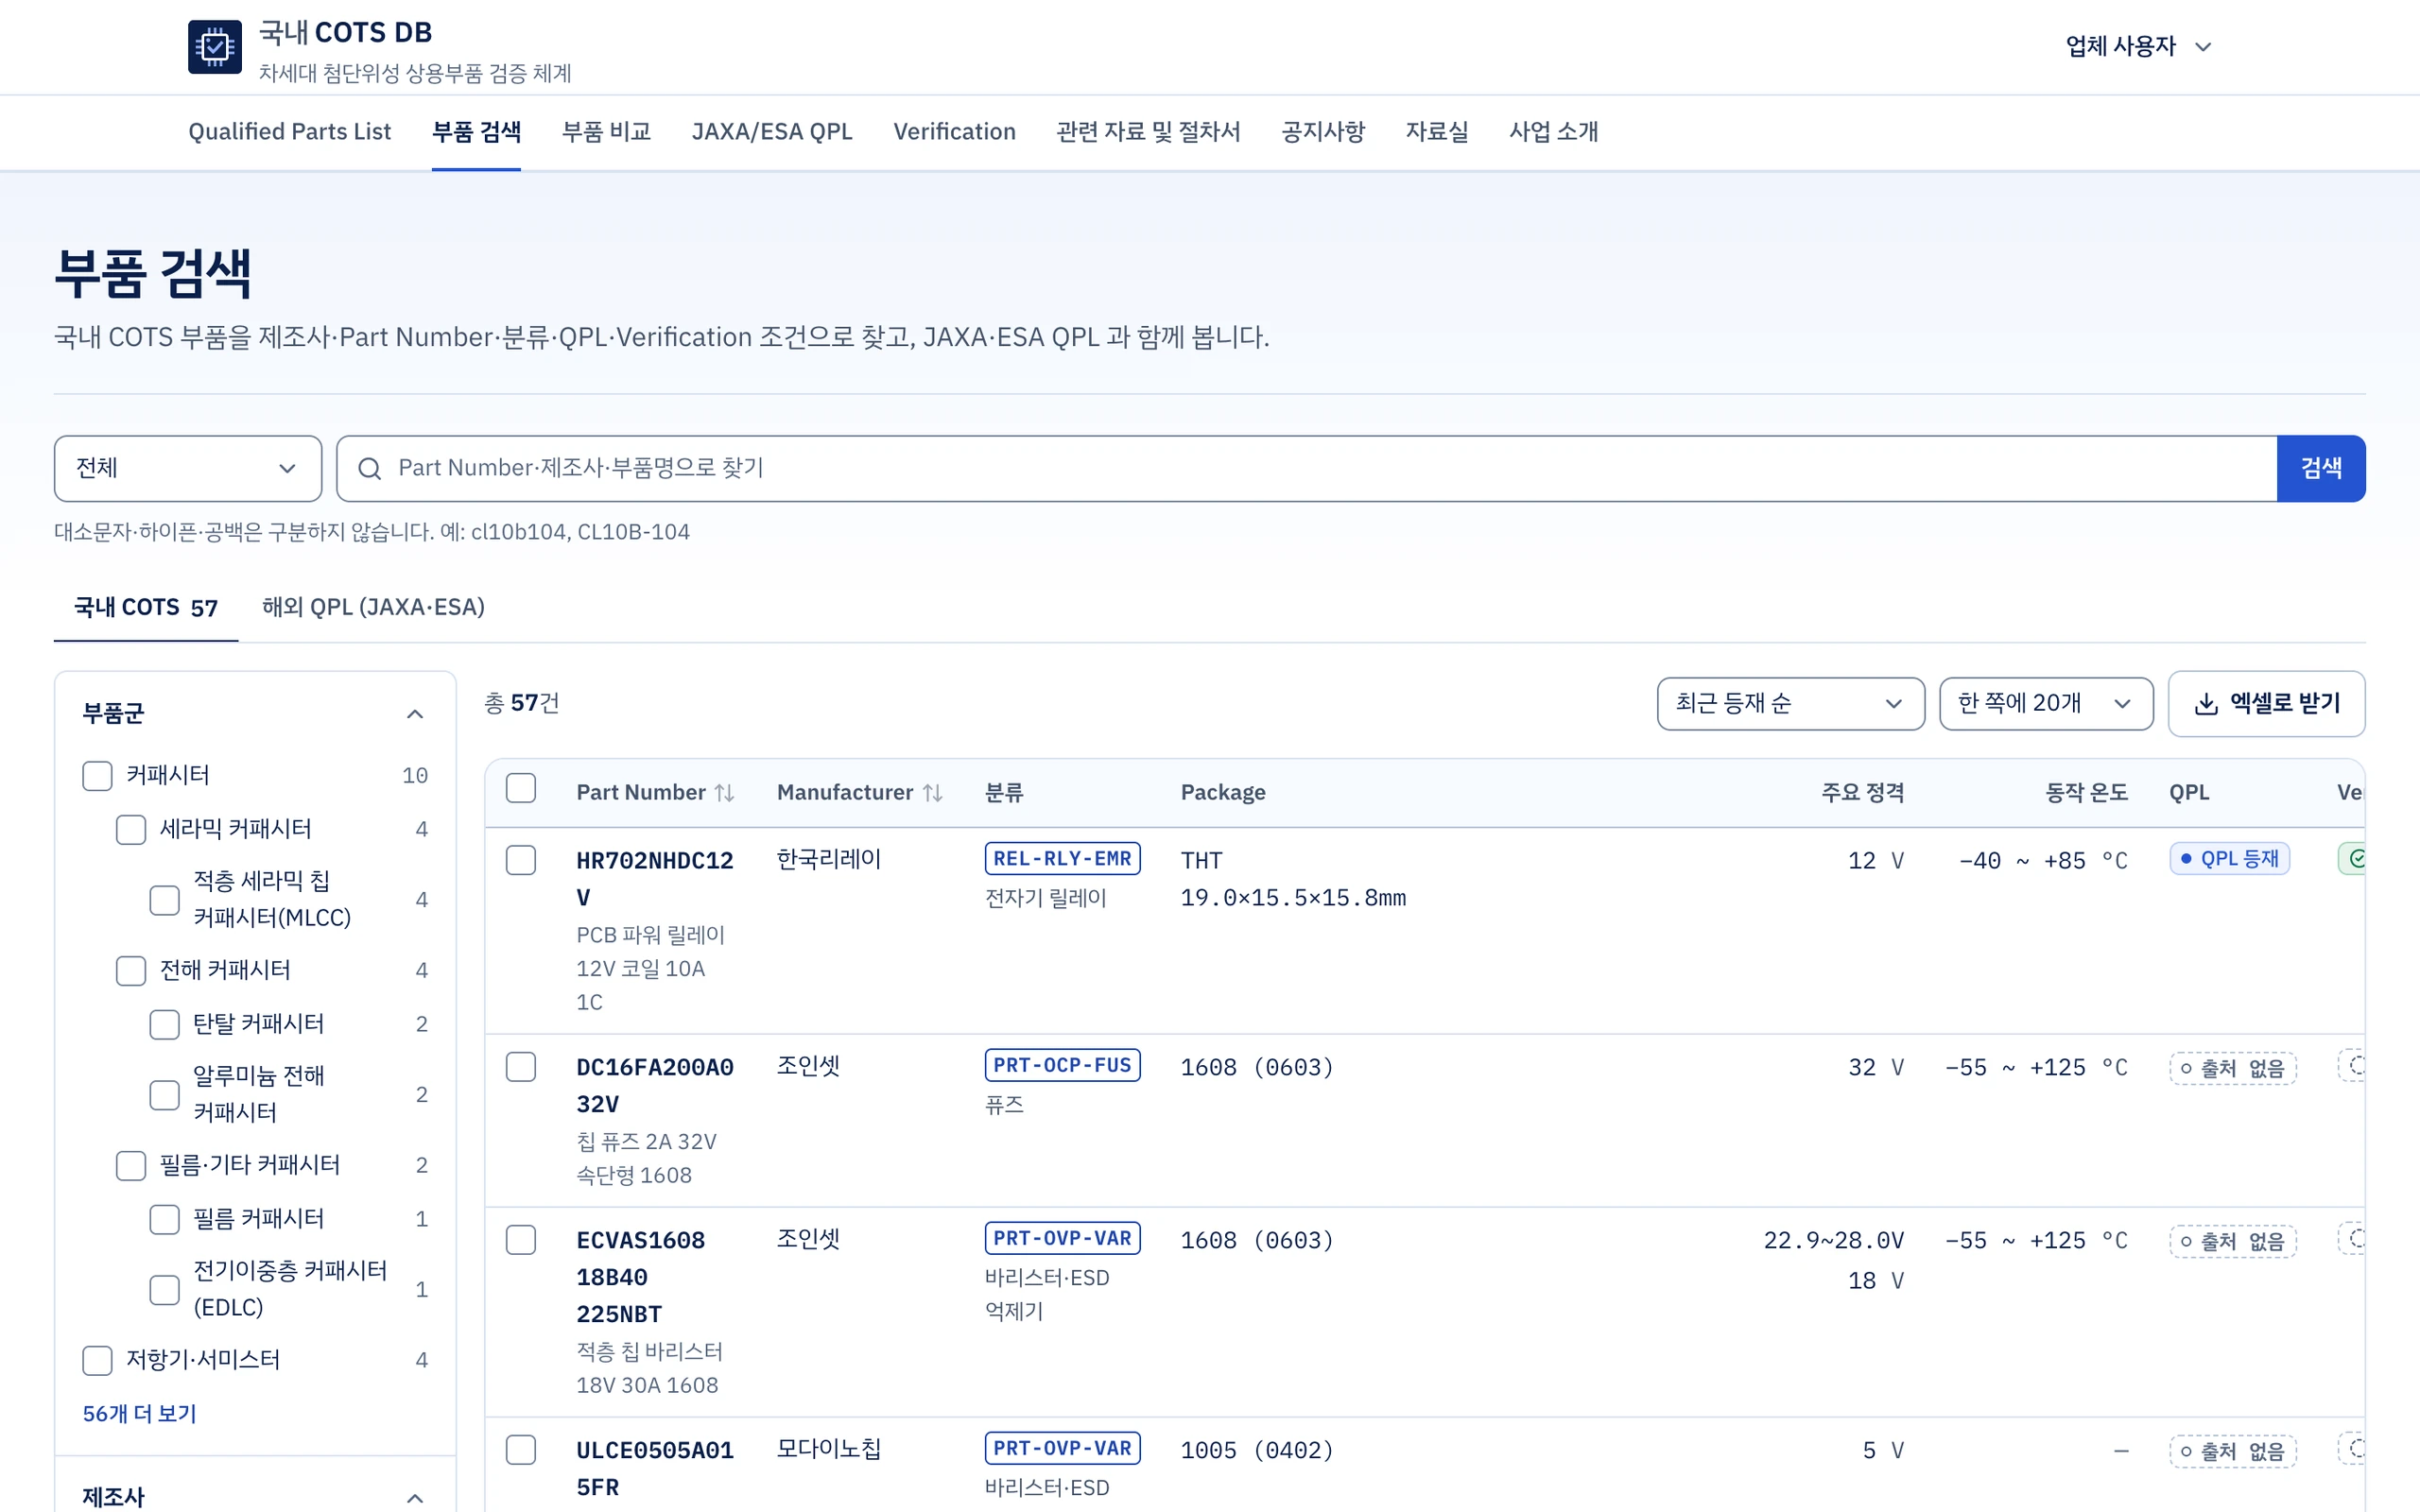Viewport: 2420px width, 1512px height.
Task: Click the QPL 등재 badge for HR702NHDC12V
Action: [x=2229, y=859]
